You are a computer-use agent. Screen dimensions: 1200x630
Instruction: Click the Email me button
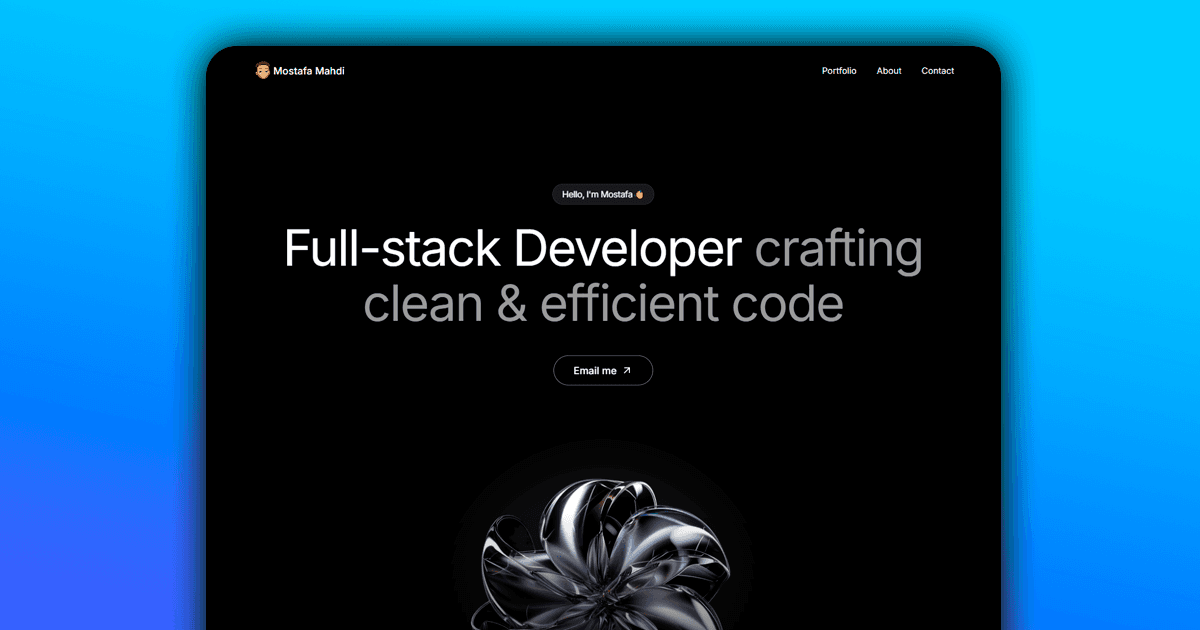(603, 370)
